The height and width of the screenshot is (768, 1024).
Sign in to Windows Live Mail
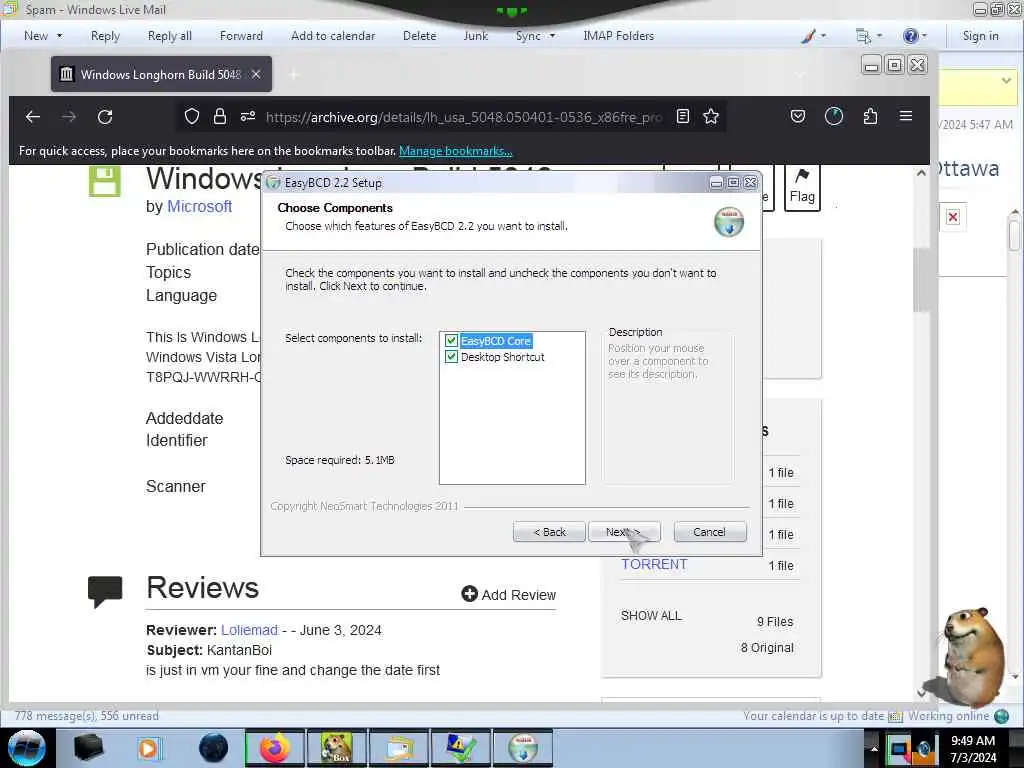coord(980,36)
